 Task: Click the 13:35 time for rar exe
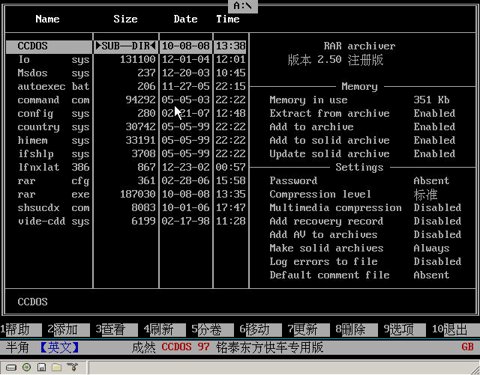click(231, 194)
